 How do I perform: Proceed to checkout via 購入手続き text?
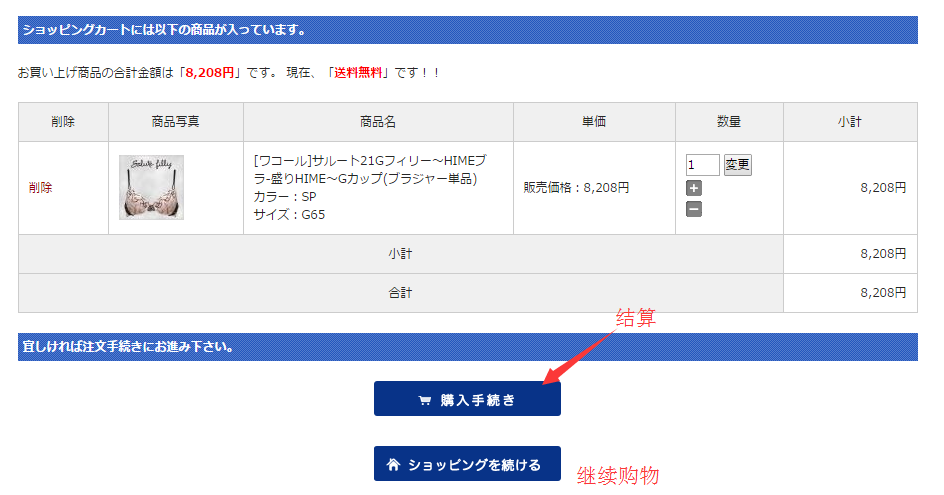click(478, 400)
